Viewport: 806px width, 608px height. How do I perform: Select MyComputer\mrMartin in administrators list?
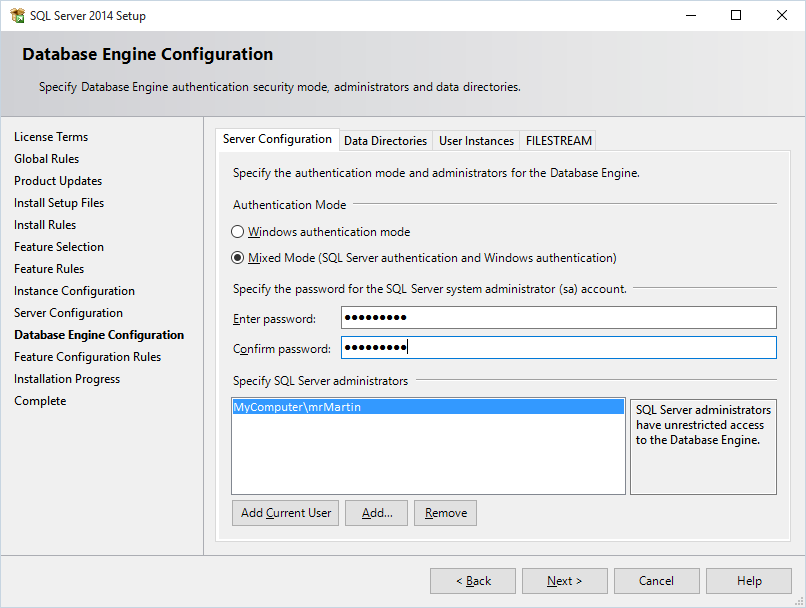click(x=428, y=407)
